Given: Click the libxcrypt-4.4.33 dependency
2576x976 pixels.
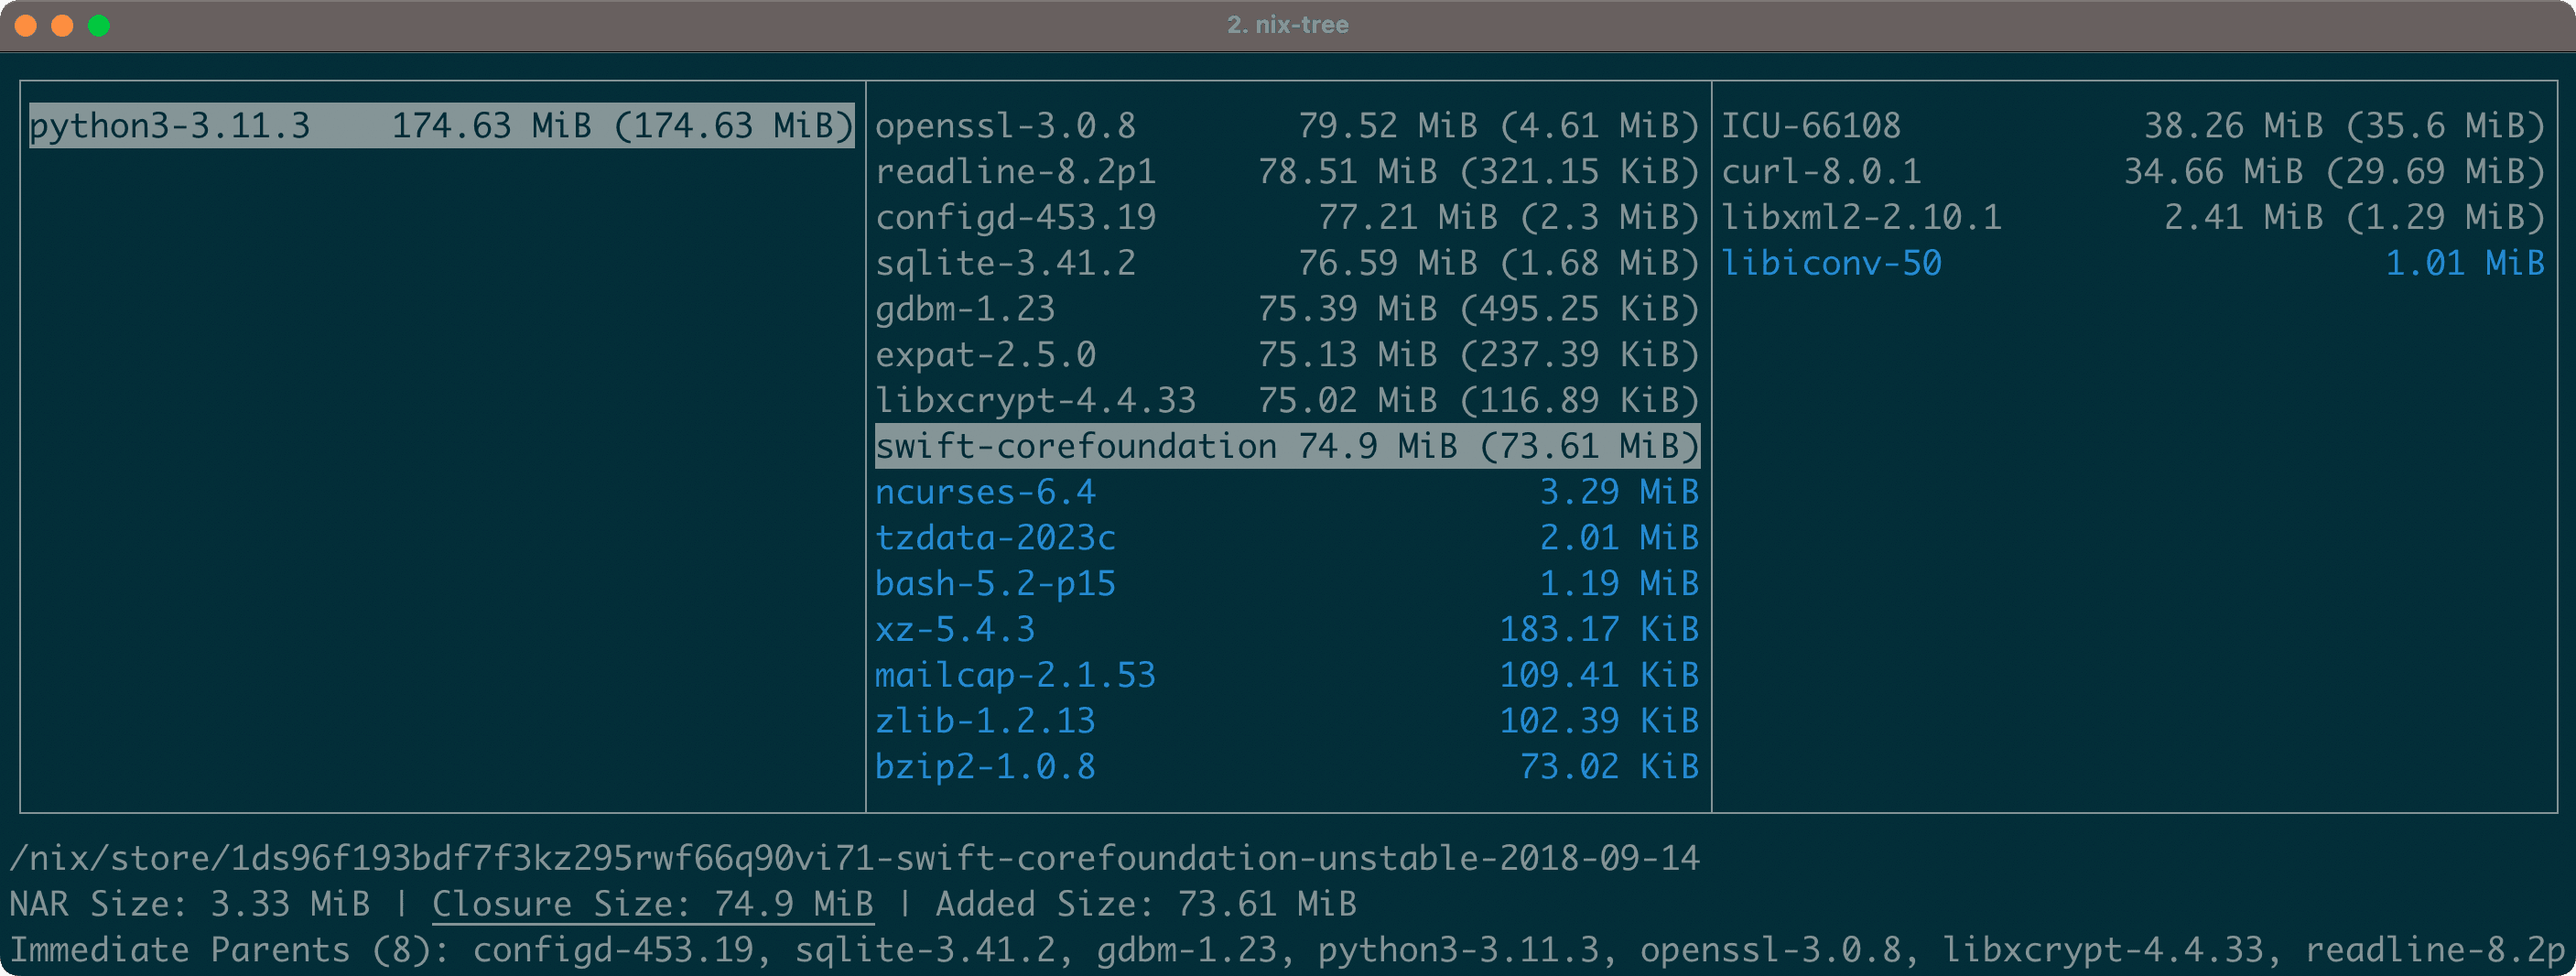Looking at the screenshot, I should coord(1286,400).
